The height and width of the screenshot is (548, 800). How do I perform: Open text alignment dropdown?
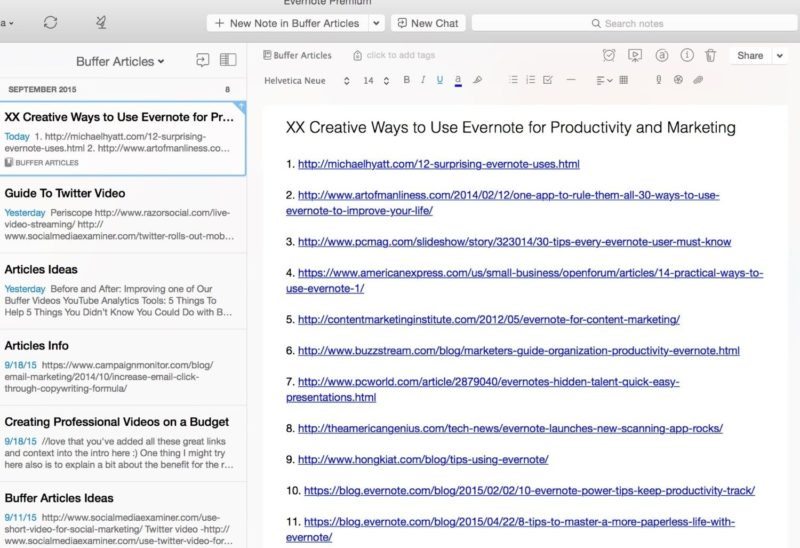tap(604, 80)
